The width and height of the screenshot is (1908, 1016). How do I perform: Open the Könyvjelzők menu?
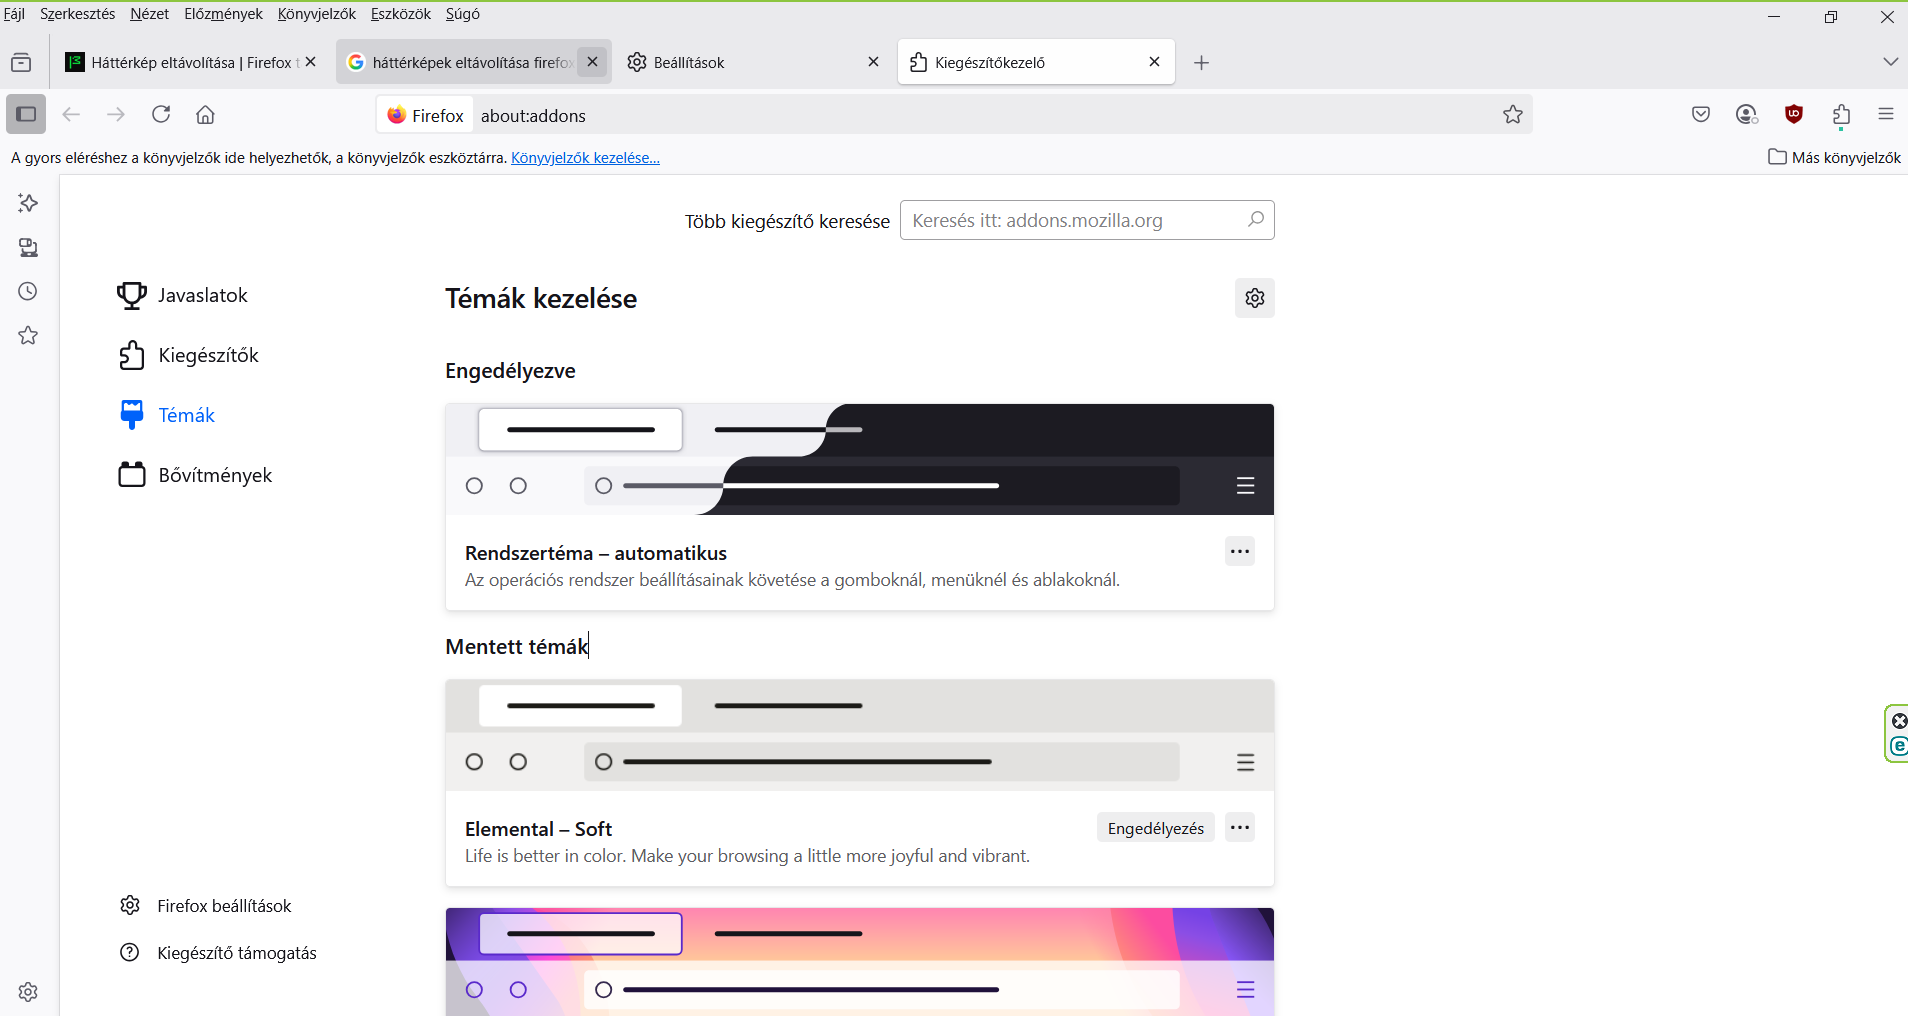[316, 14]
